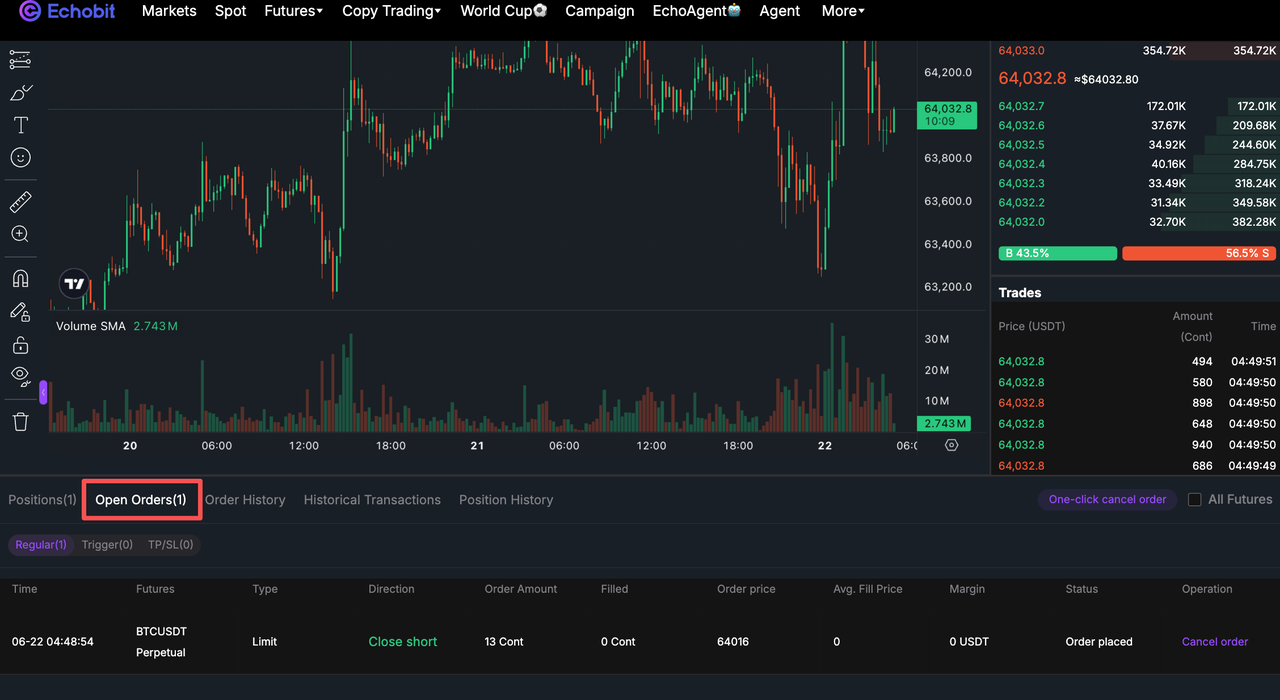Remove drawings with the trash icon
The width and height of the screenshot is (1280, 700).
tap(20, 421)
